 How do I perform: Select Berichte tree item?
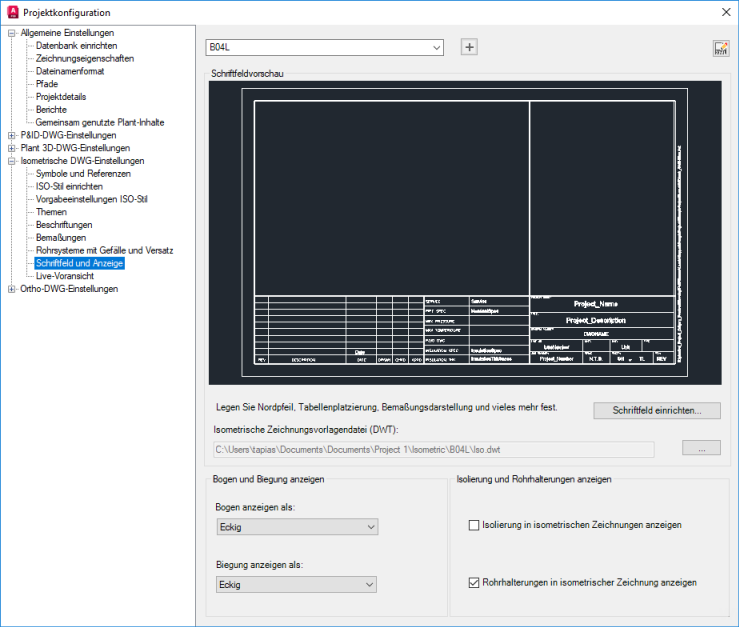coord(51,110)
